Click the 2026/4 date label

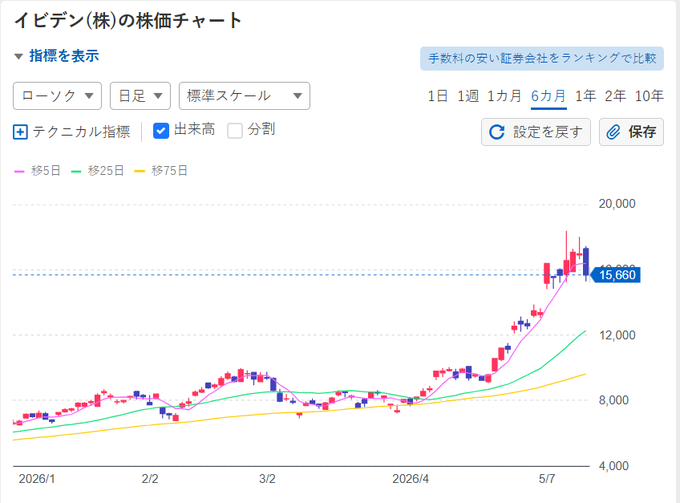click(x=411, y=479)
